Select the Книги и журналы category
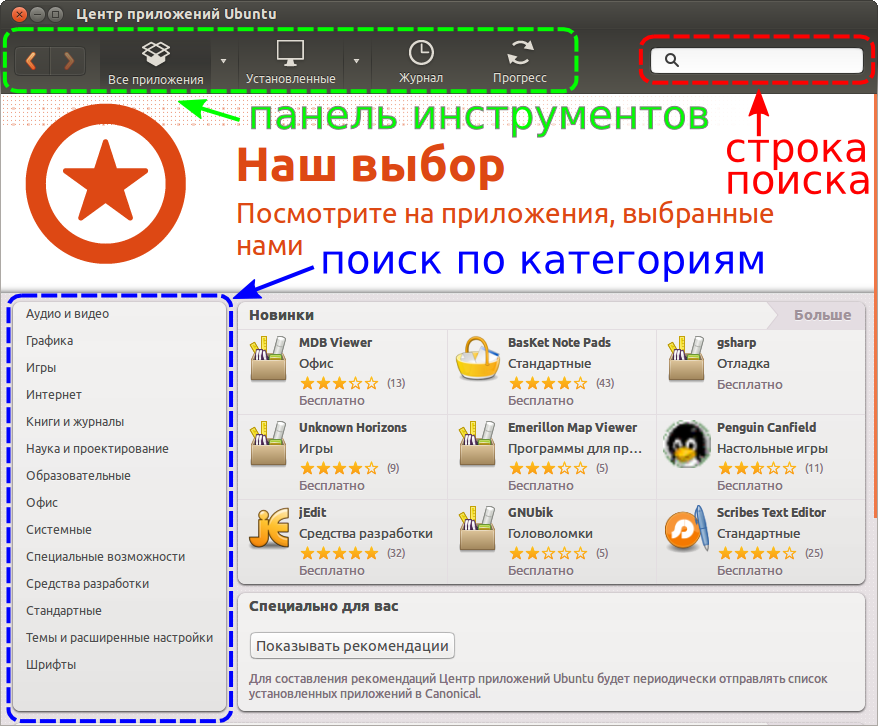The height and width of the screenshot is (726, 878). [75, 421]
